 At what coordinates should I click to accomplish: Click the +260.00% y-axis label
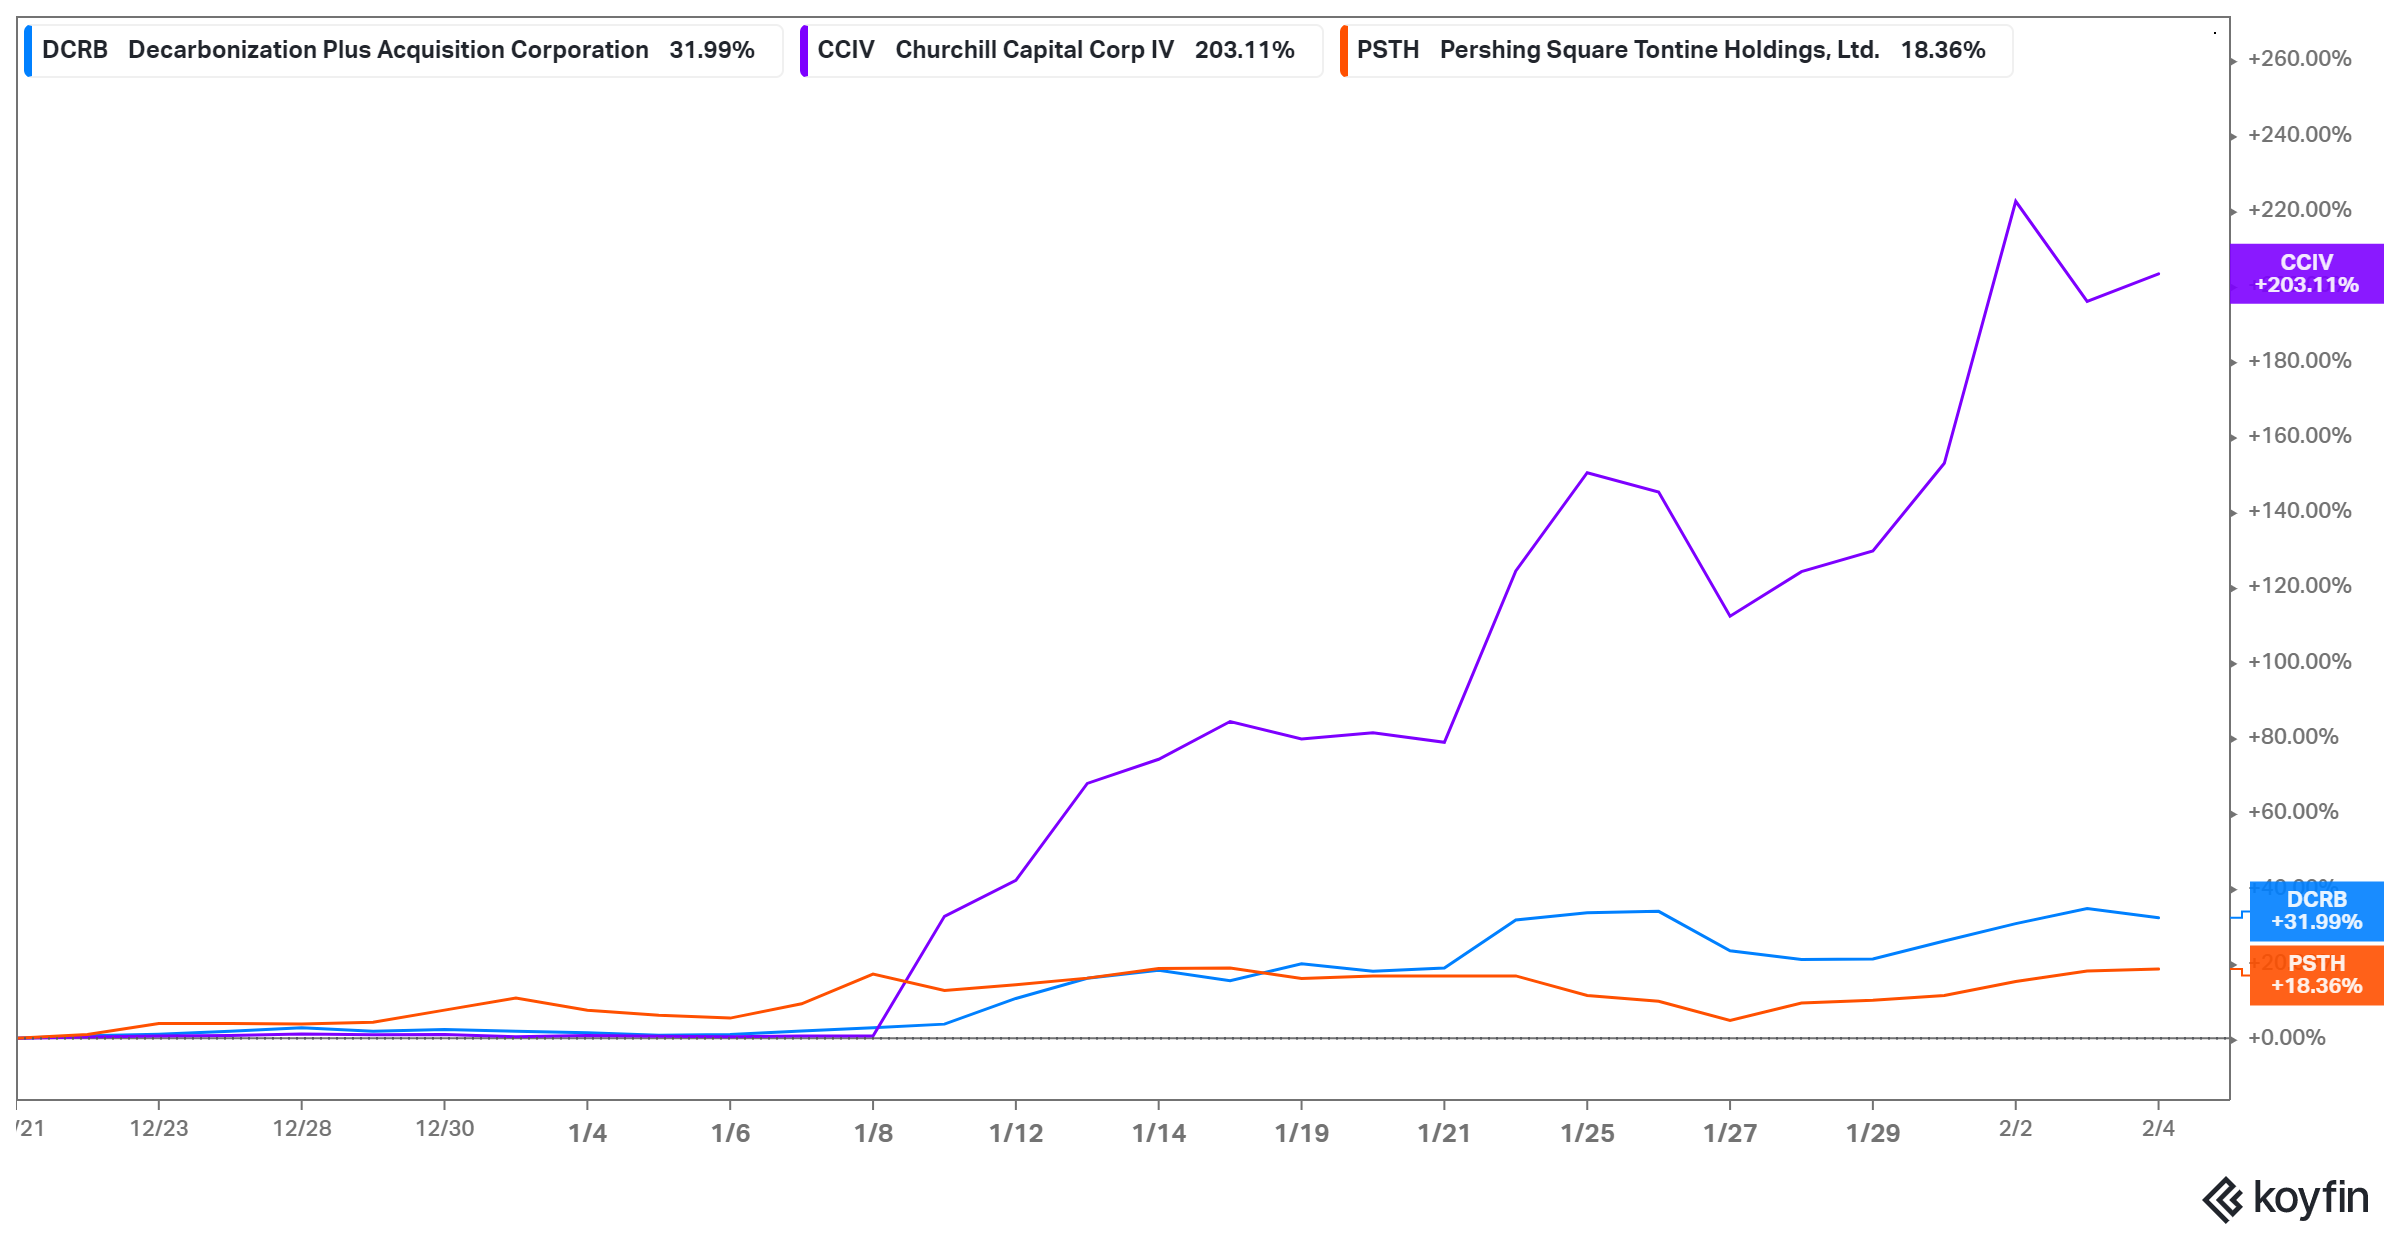coord(2299,59)
